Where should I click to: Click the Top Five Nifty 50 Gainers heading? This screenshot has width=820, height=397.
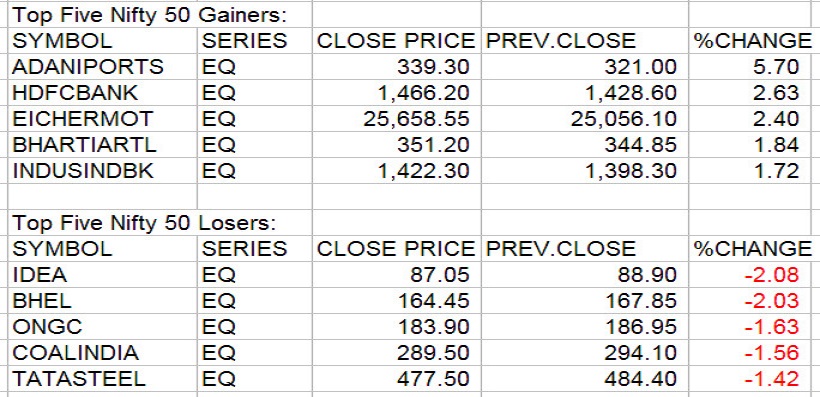point(150,15)
